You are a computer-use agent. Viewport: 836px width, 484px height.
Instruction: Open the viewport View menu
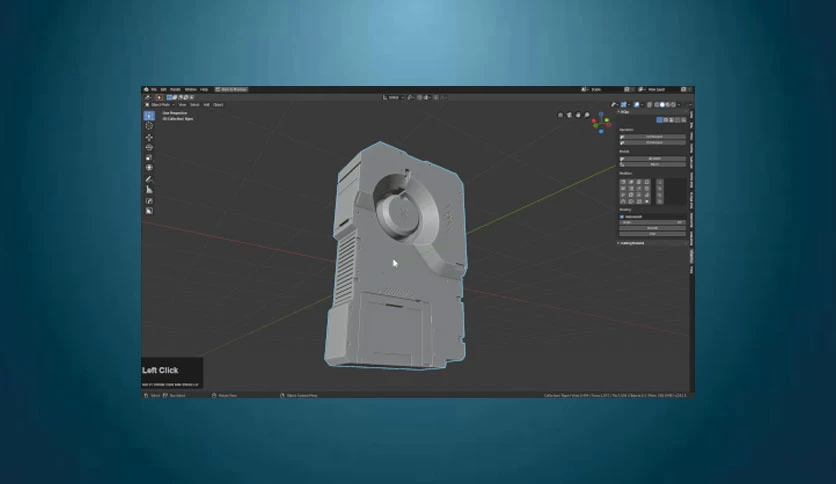[182, 104]
